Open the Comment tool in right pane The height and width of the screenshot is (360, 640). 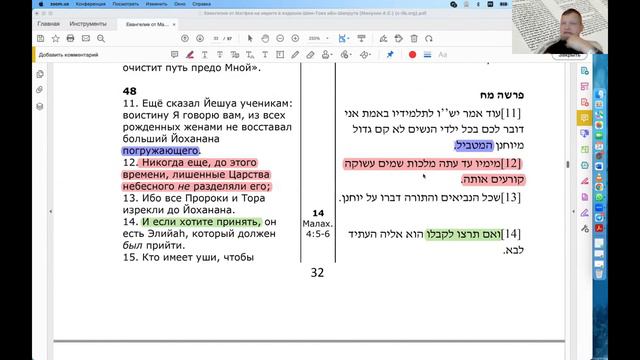584,118
